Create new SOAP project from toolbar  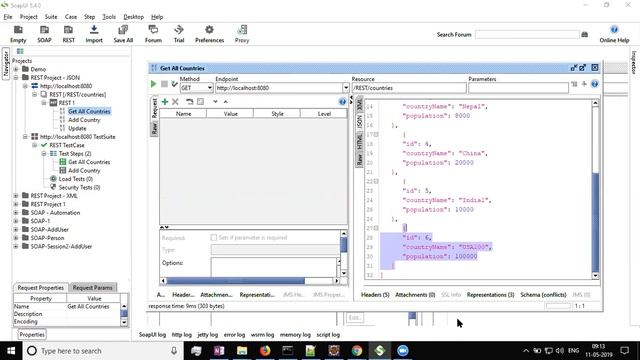[x=44, y=34]
